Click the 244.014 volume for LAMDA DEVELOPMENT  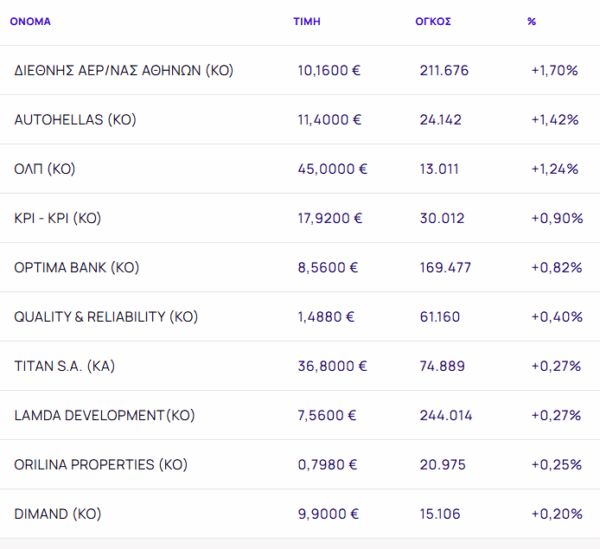coord(445,415)
